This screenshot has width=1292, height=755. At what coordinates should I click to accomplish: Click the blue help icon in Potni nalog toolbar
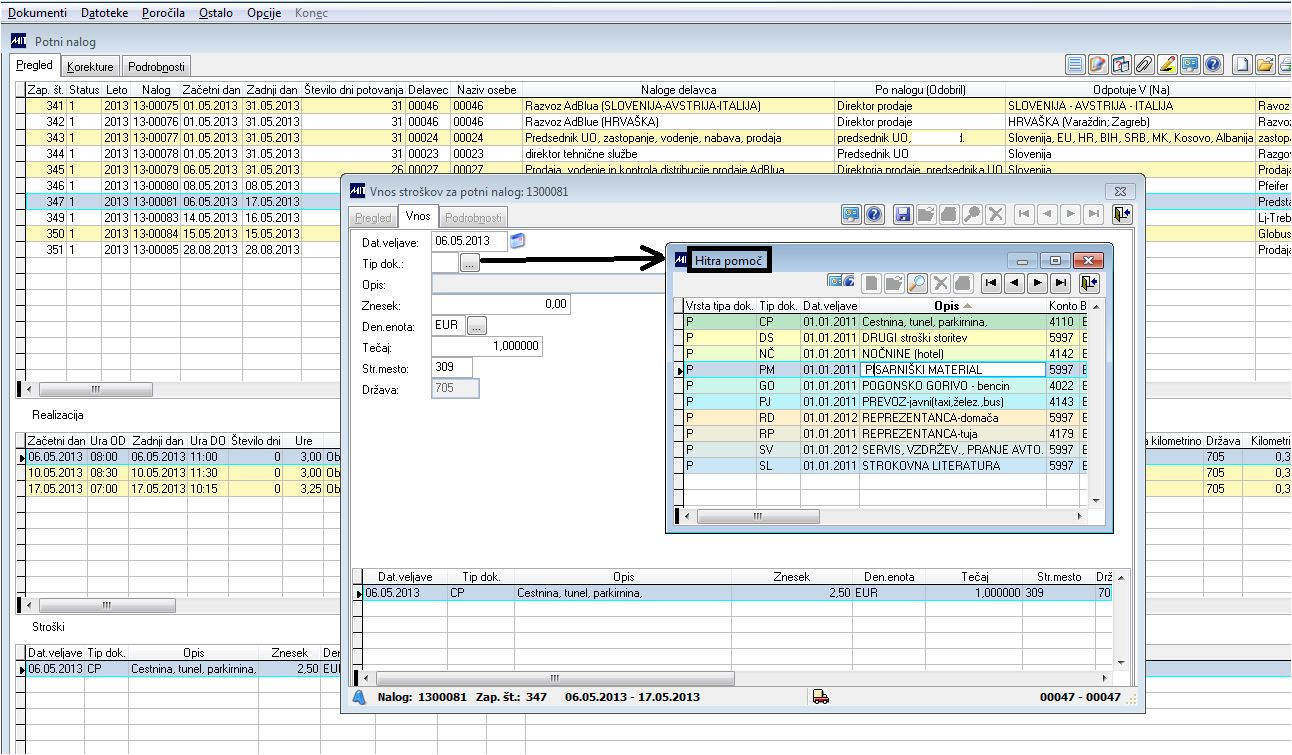pyautogui.click(x=1213, y=65)
